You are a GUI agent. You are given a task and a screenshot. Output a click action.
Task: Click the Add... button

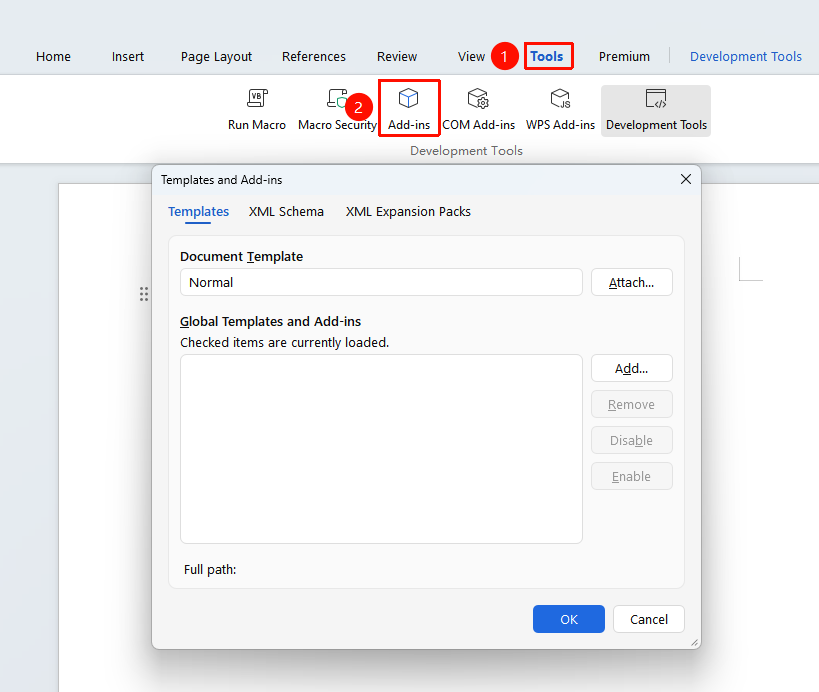tap(631, 369)
